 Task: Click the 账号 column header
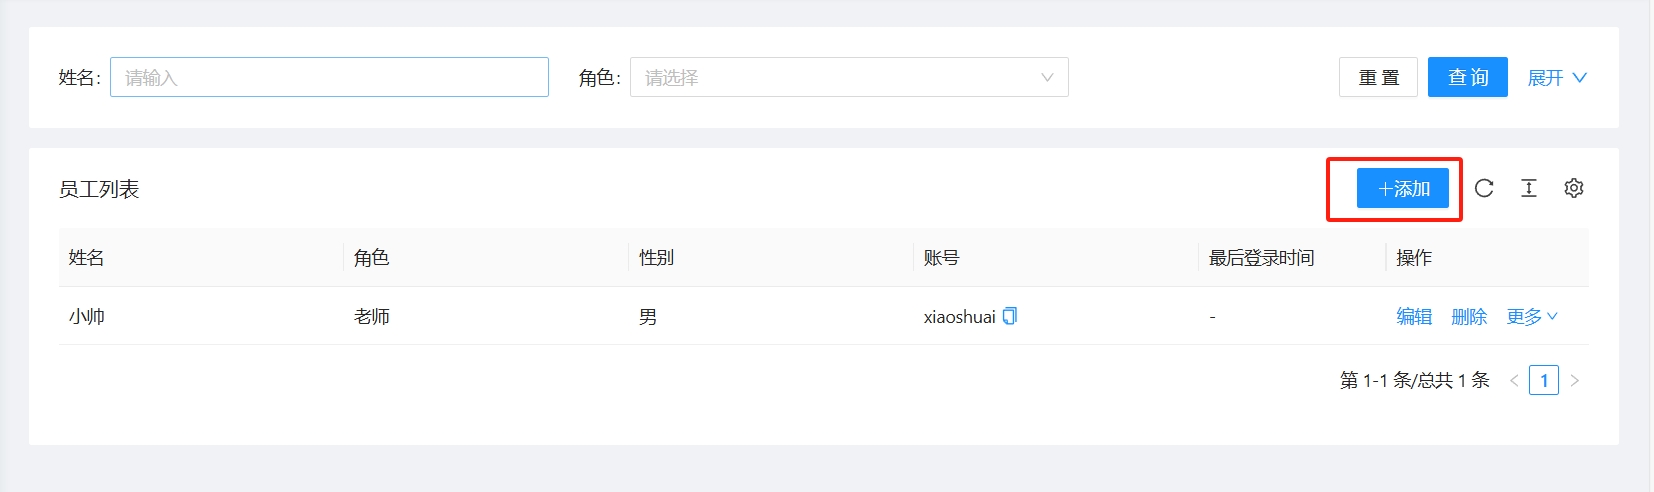pos(941,258)
